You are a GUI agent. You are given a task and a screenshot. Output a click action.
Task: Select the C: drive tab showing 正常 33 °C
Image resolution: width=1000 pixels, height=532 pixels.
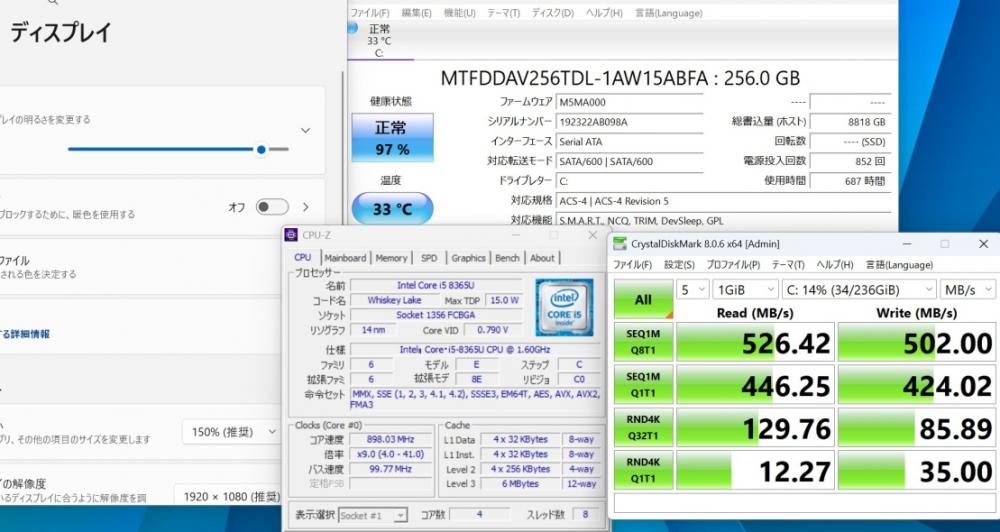click(x=379, y=40)
